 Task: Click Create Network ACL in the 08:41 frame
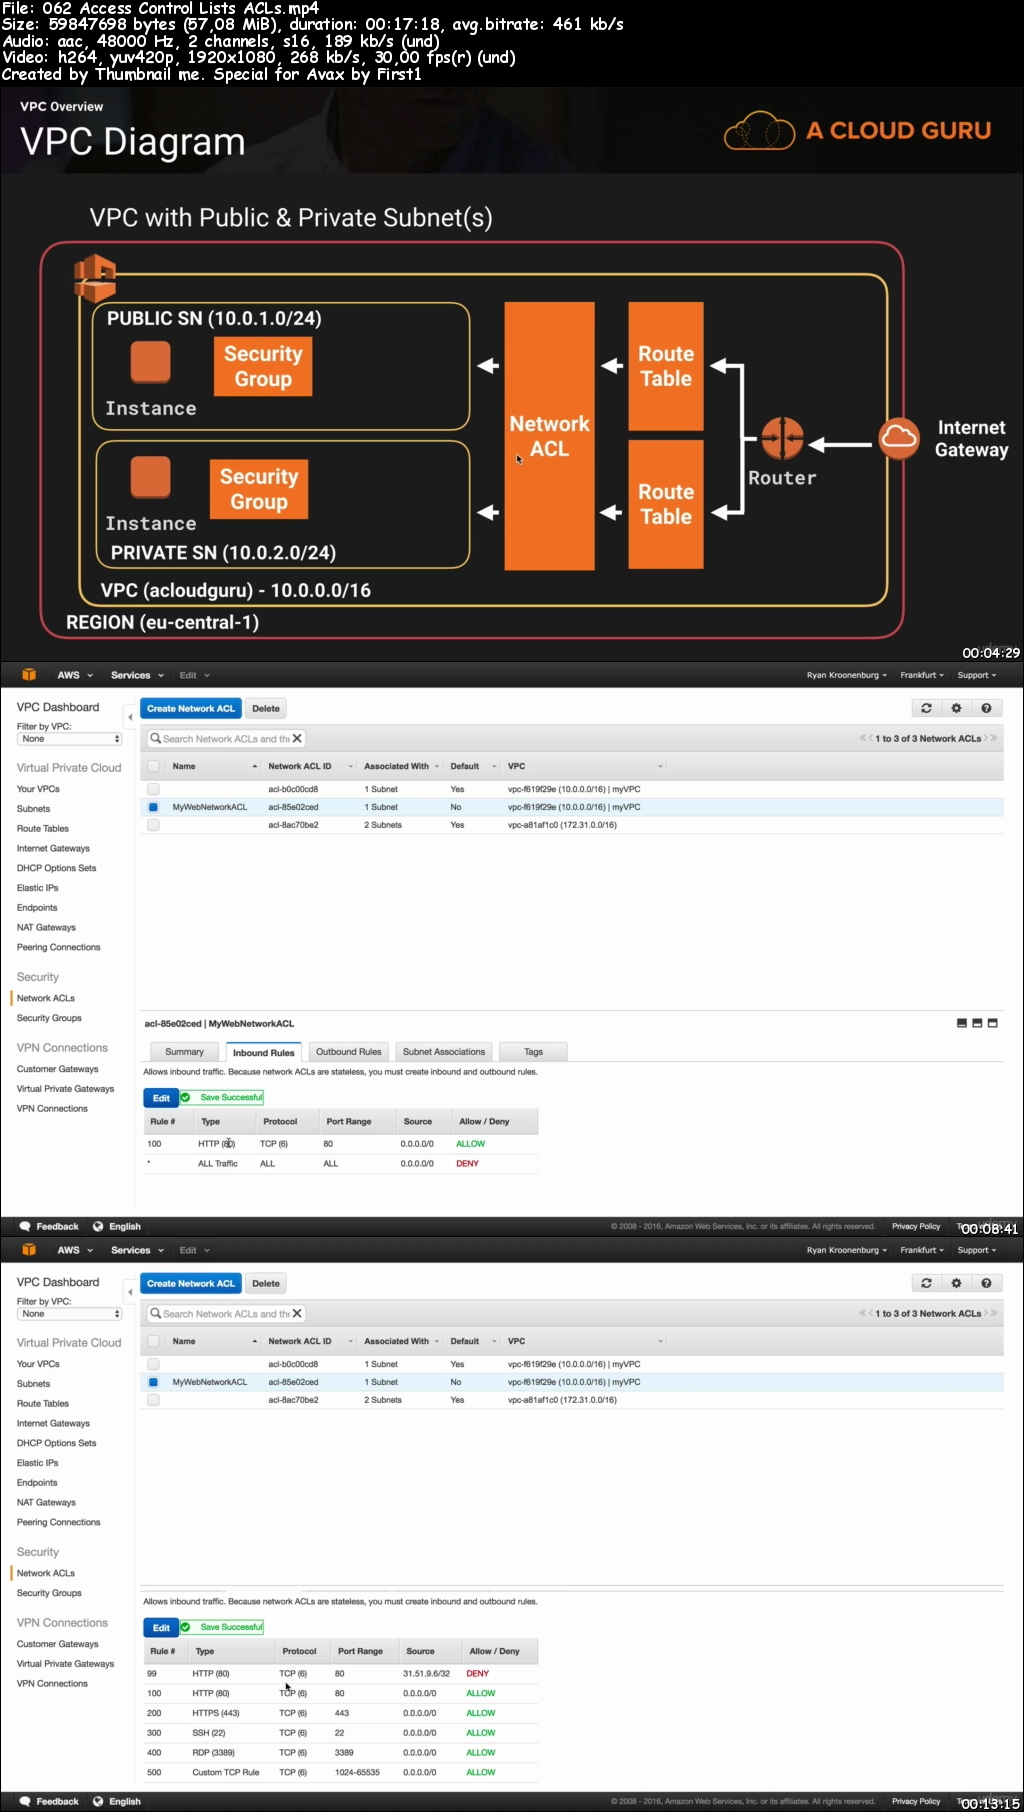click(191, 708)
